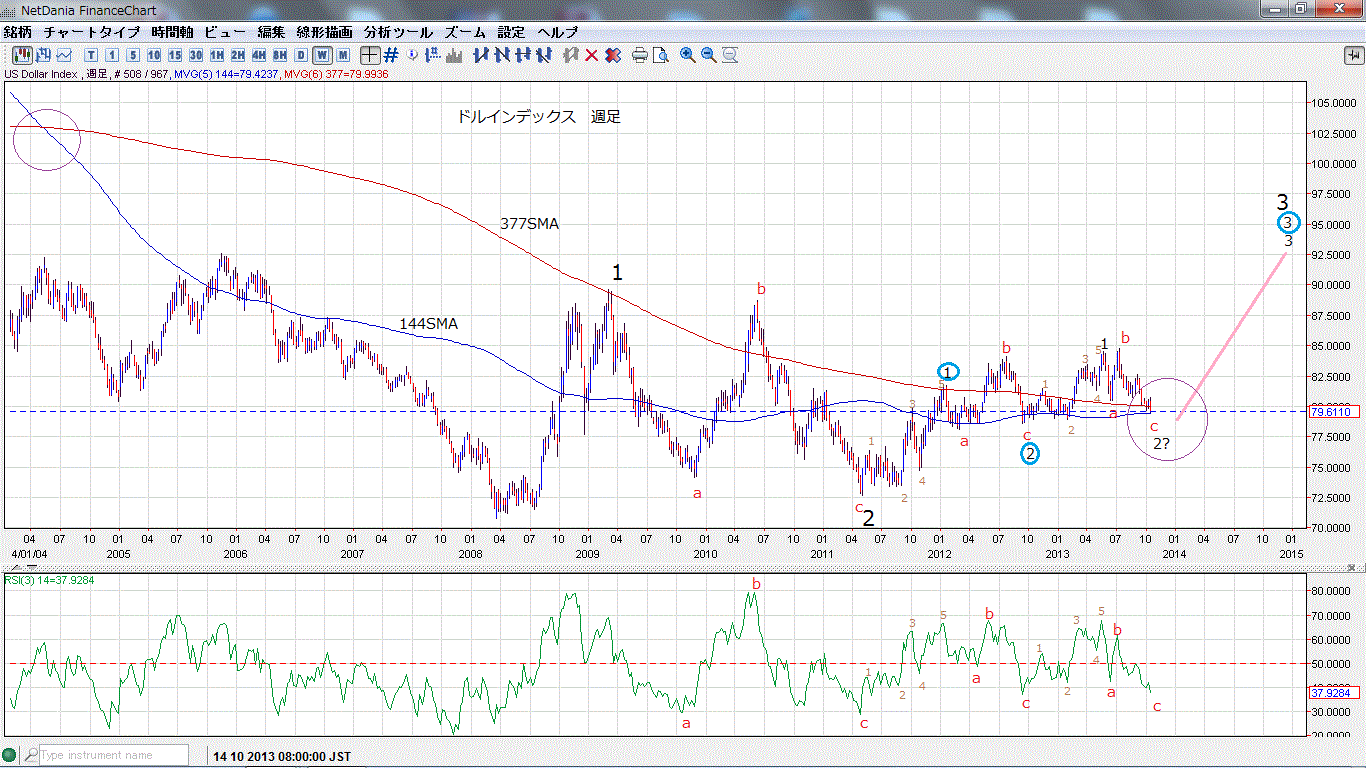Open the ビュー menu
Image resolution: width=1366 pixels, height=768 pixels.
tap(225, 32)
